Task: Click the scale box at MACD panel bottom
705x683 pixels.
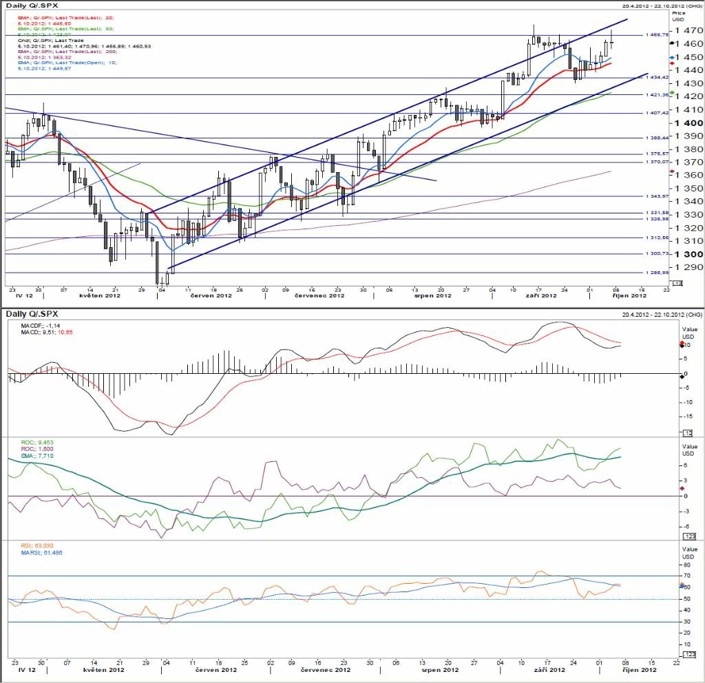Action: coord(688,433)
